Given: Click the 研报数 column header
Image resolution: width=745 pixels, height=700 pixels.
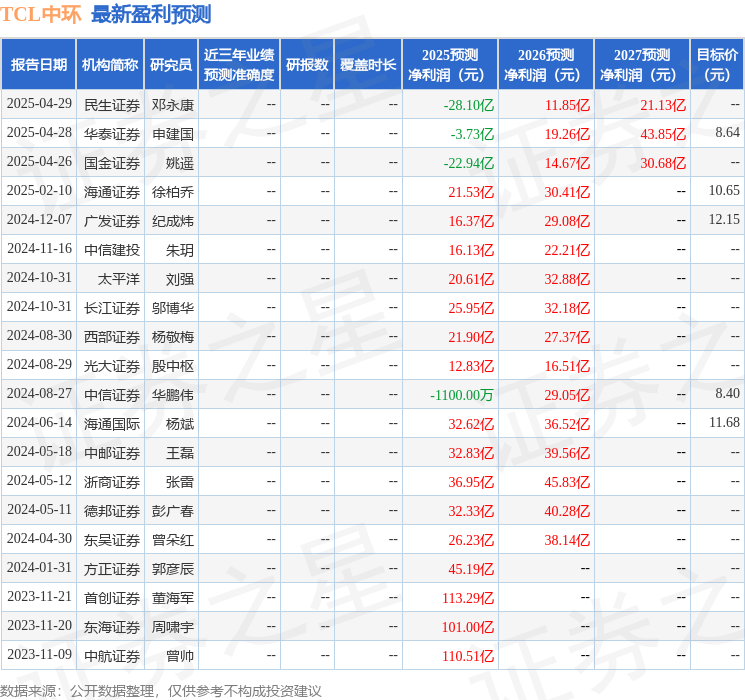Looking at the screenshot, I should 307,65.
